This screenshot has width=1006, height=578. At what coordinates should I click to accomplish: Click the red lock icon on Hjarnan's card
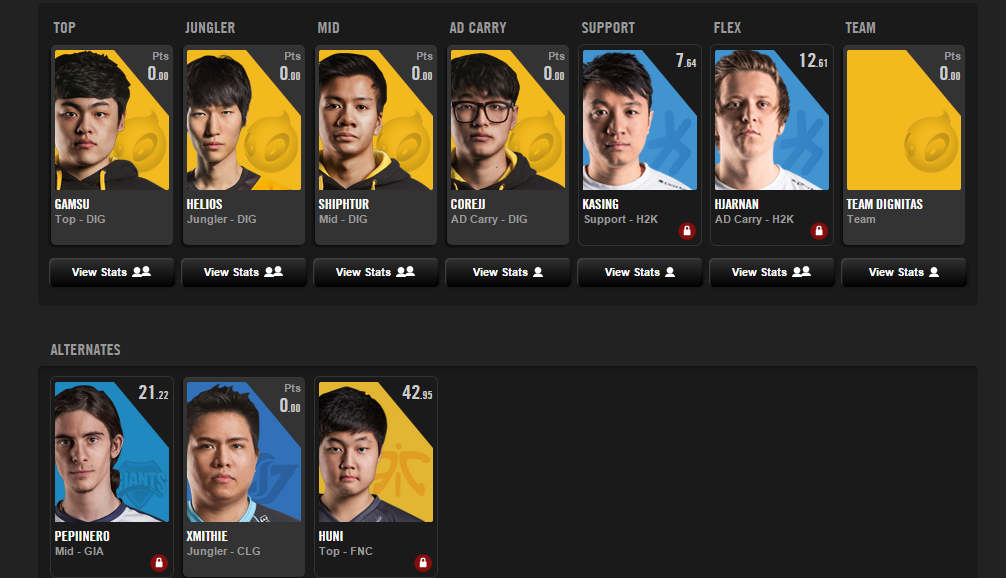[x=819, y=231]
